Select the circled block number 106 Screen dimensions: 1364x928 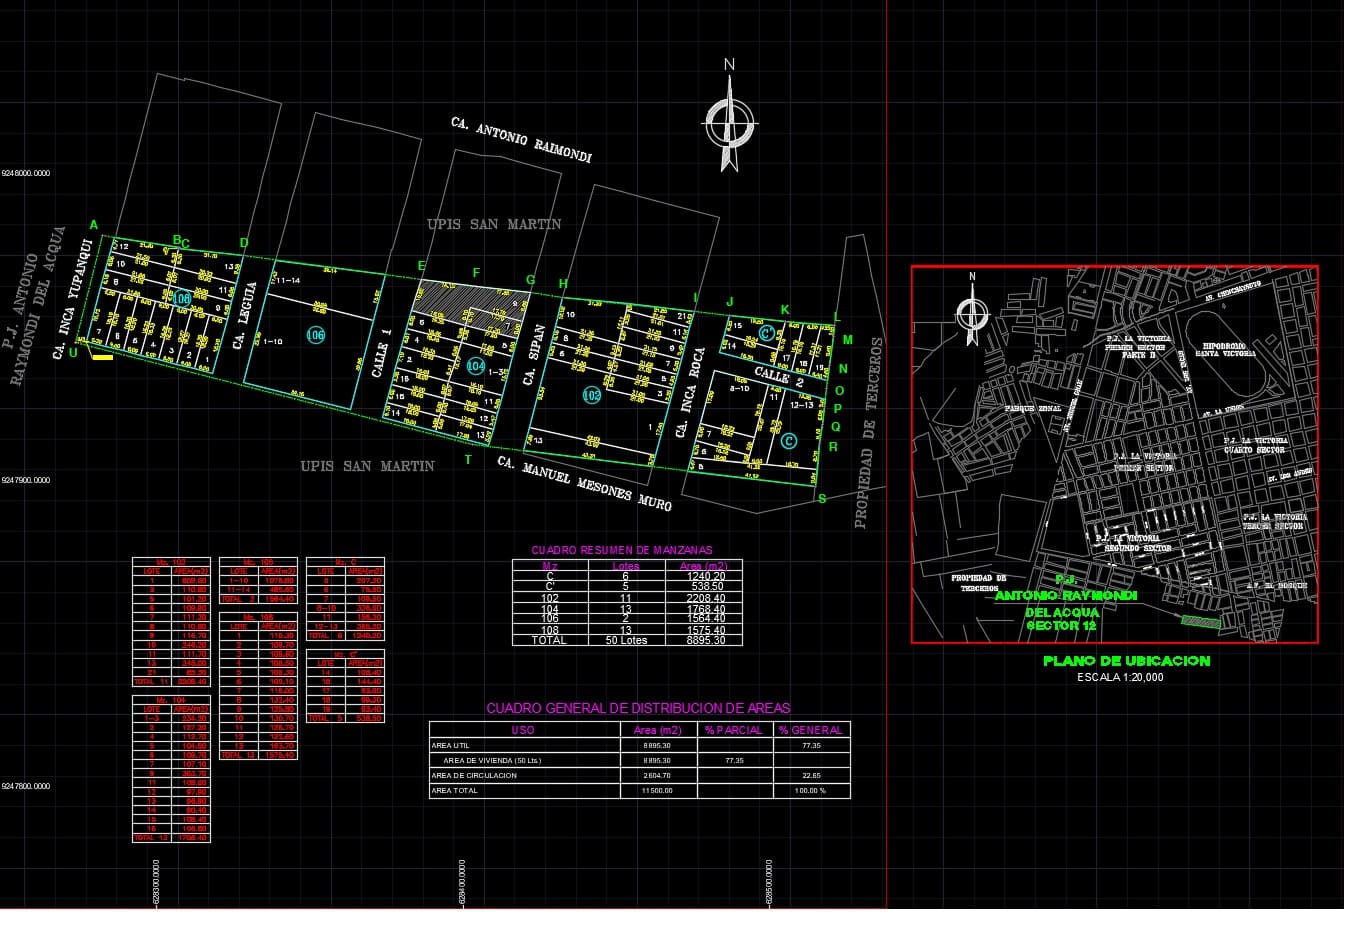pyautogui.click(x=315, y=335)
